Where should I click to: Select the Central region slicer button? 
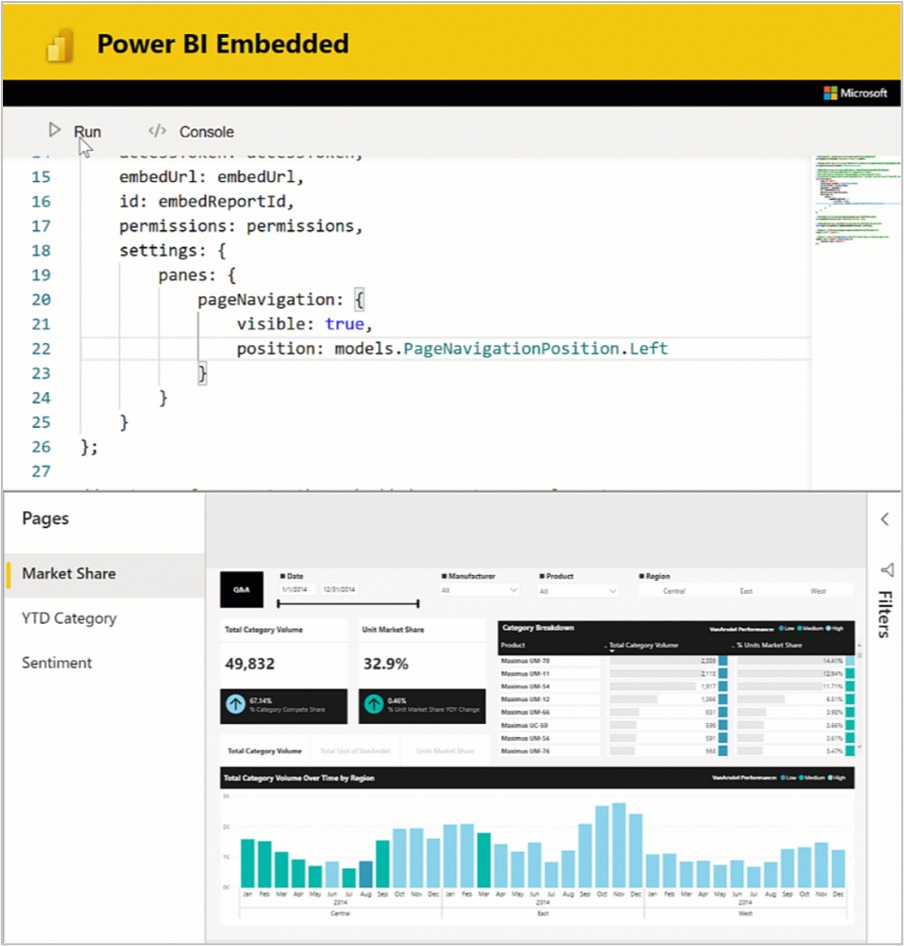pyautogui.click(x=674, y=591)
